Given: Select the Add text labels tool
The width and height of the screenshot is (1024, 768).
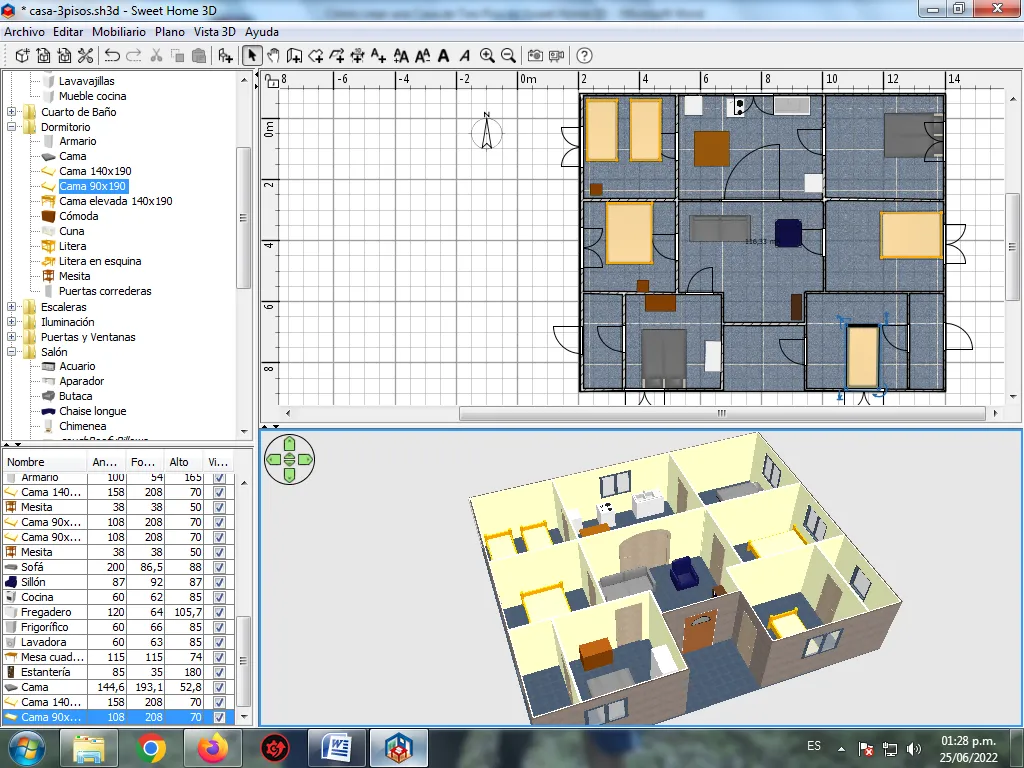Looking at the screenshot, I should pos(378,56).
